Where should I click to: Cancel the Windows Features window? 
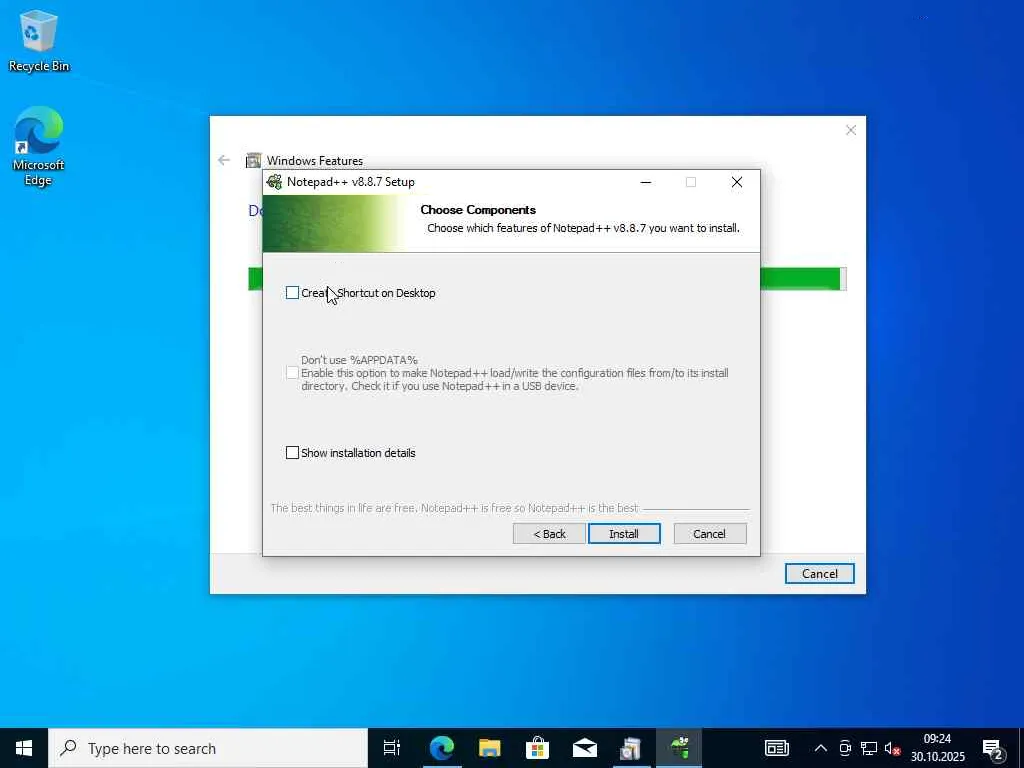pos(819,573)
